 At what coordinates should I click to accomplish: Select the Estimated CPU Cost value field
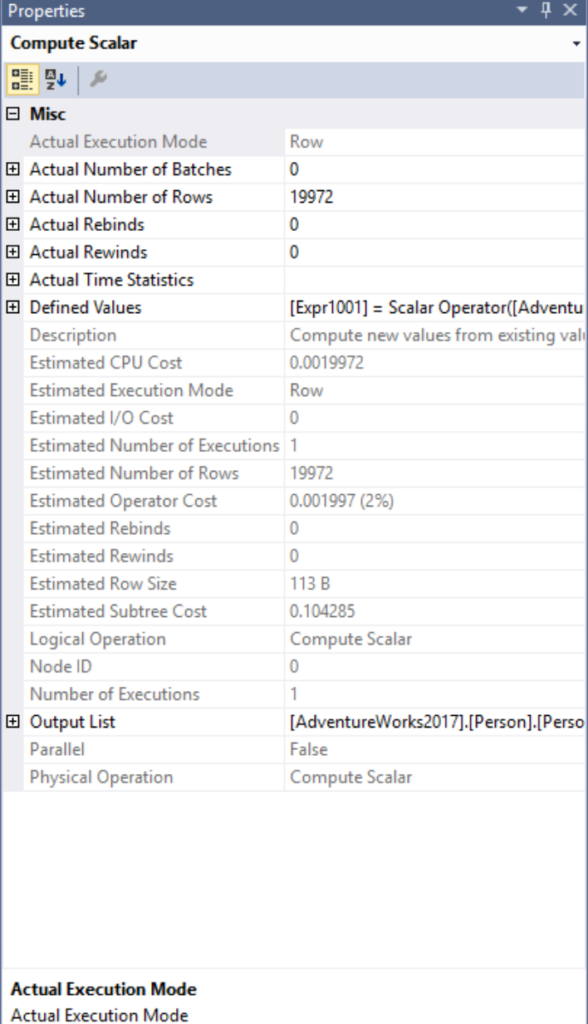tap(434, 362)
